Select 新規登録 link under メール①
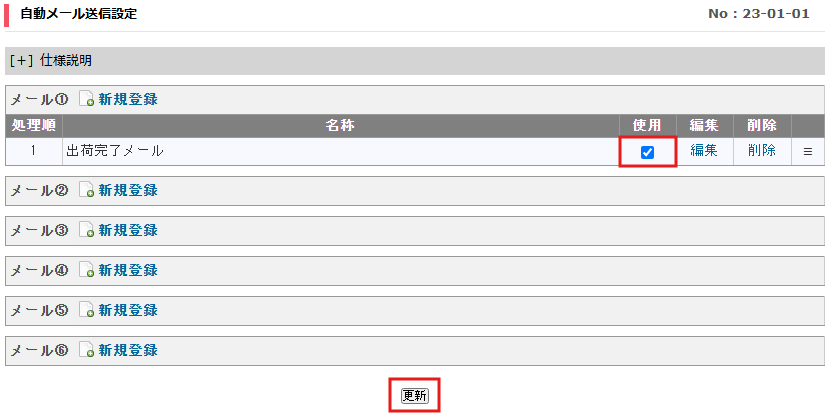The image size is (831, 413). pyautogui.click(x=128, y=99)
